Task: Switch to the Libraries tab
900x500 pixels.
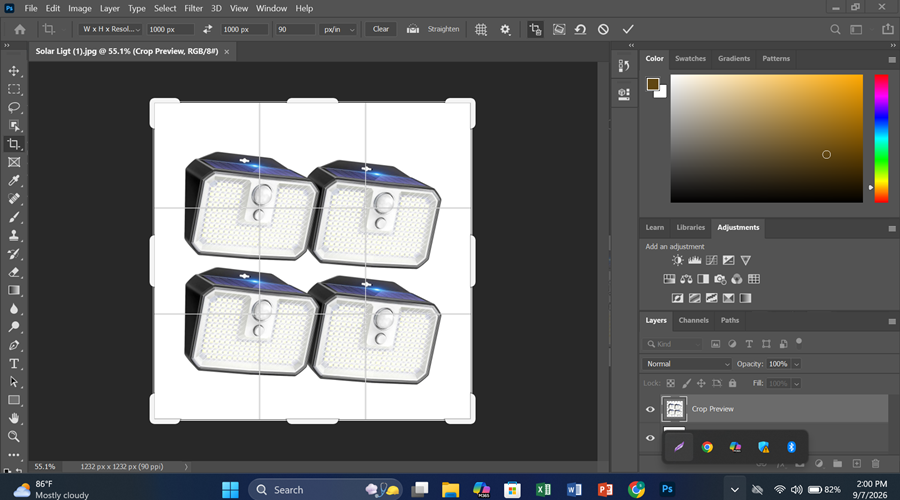Action: coord(690,227)
